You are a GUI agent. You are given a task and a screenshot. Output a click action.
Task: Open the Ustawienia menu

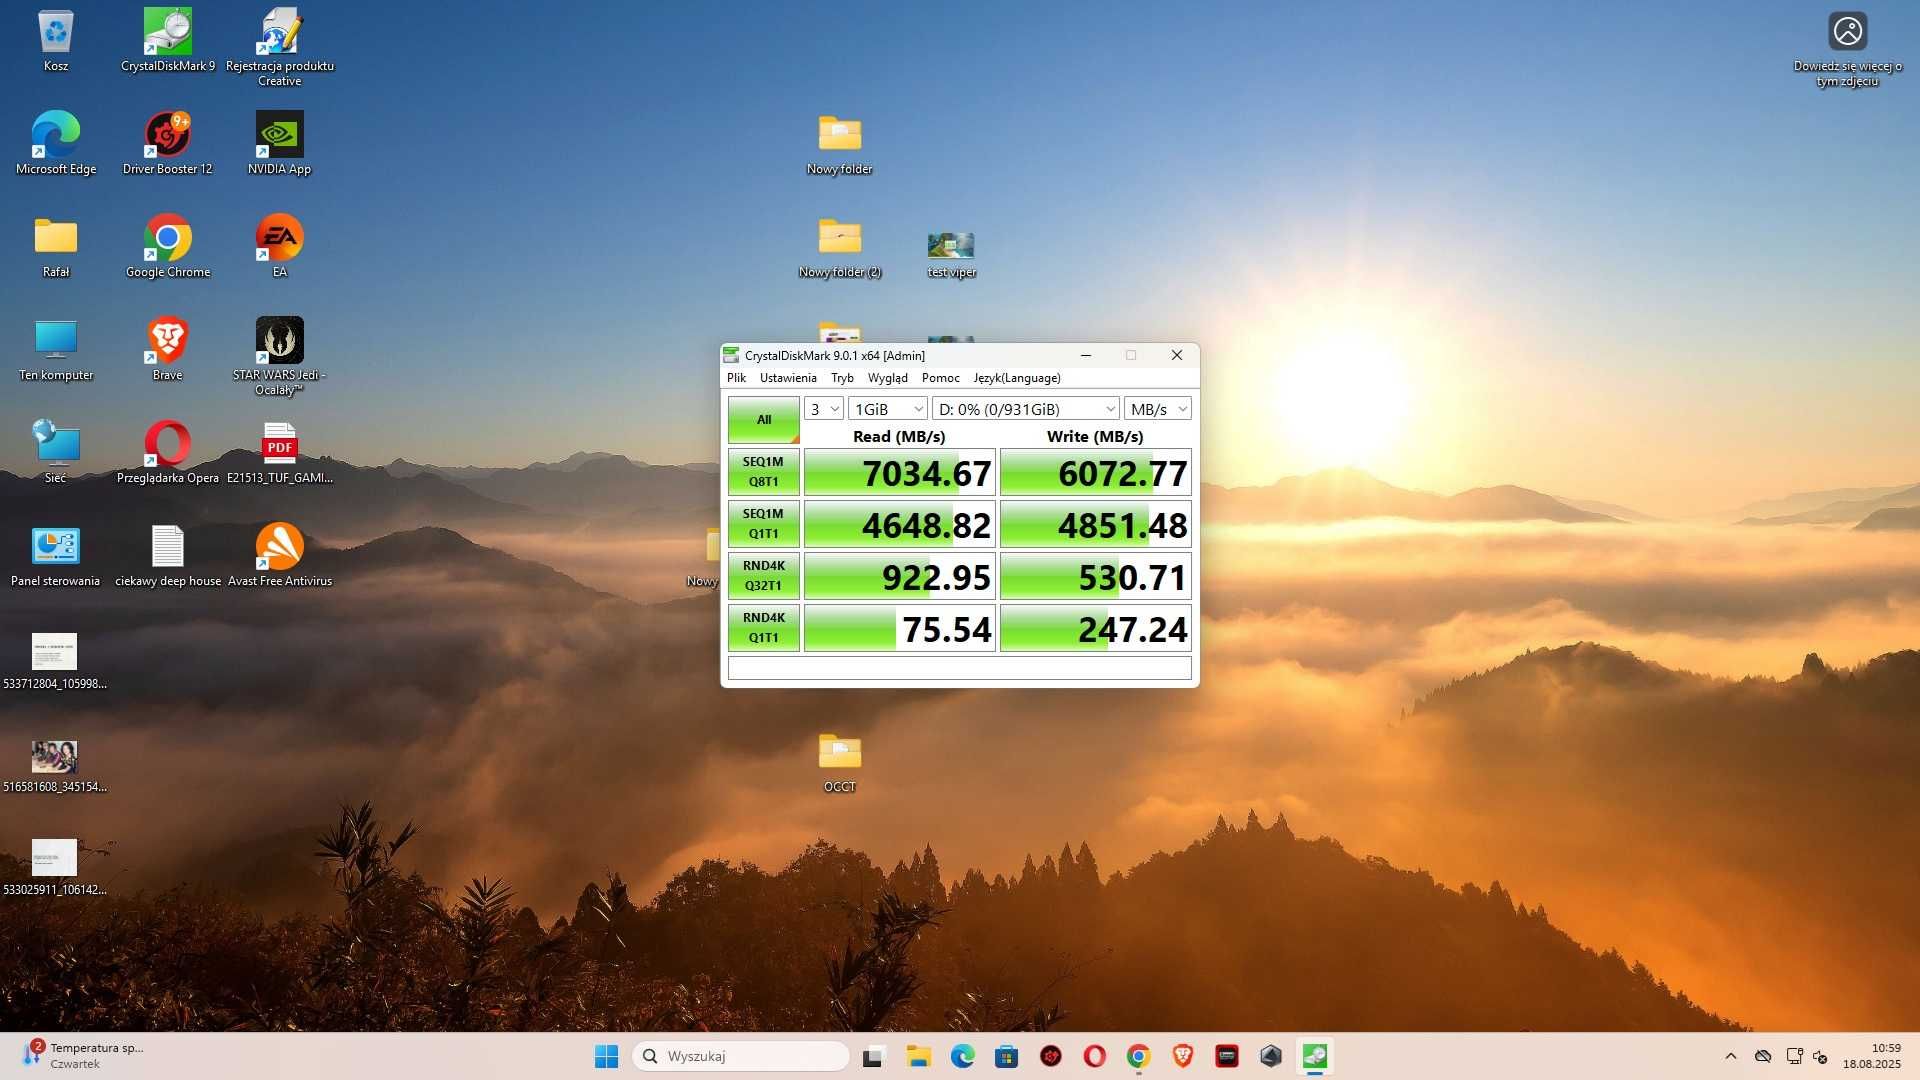coord(788,378)
